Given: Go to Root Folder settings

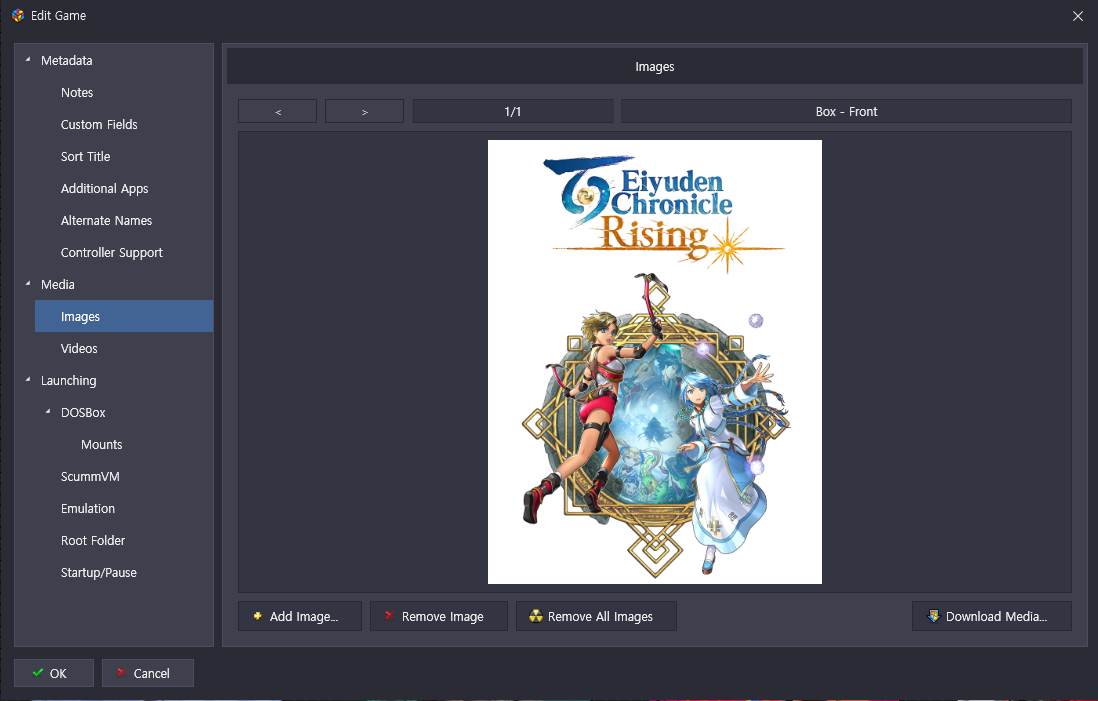Looking at the screenshot, I should click(x=93, y=541).
